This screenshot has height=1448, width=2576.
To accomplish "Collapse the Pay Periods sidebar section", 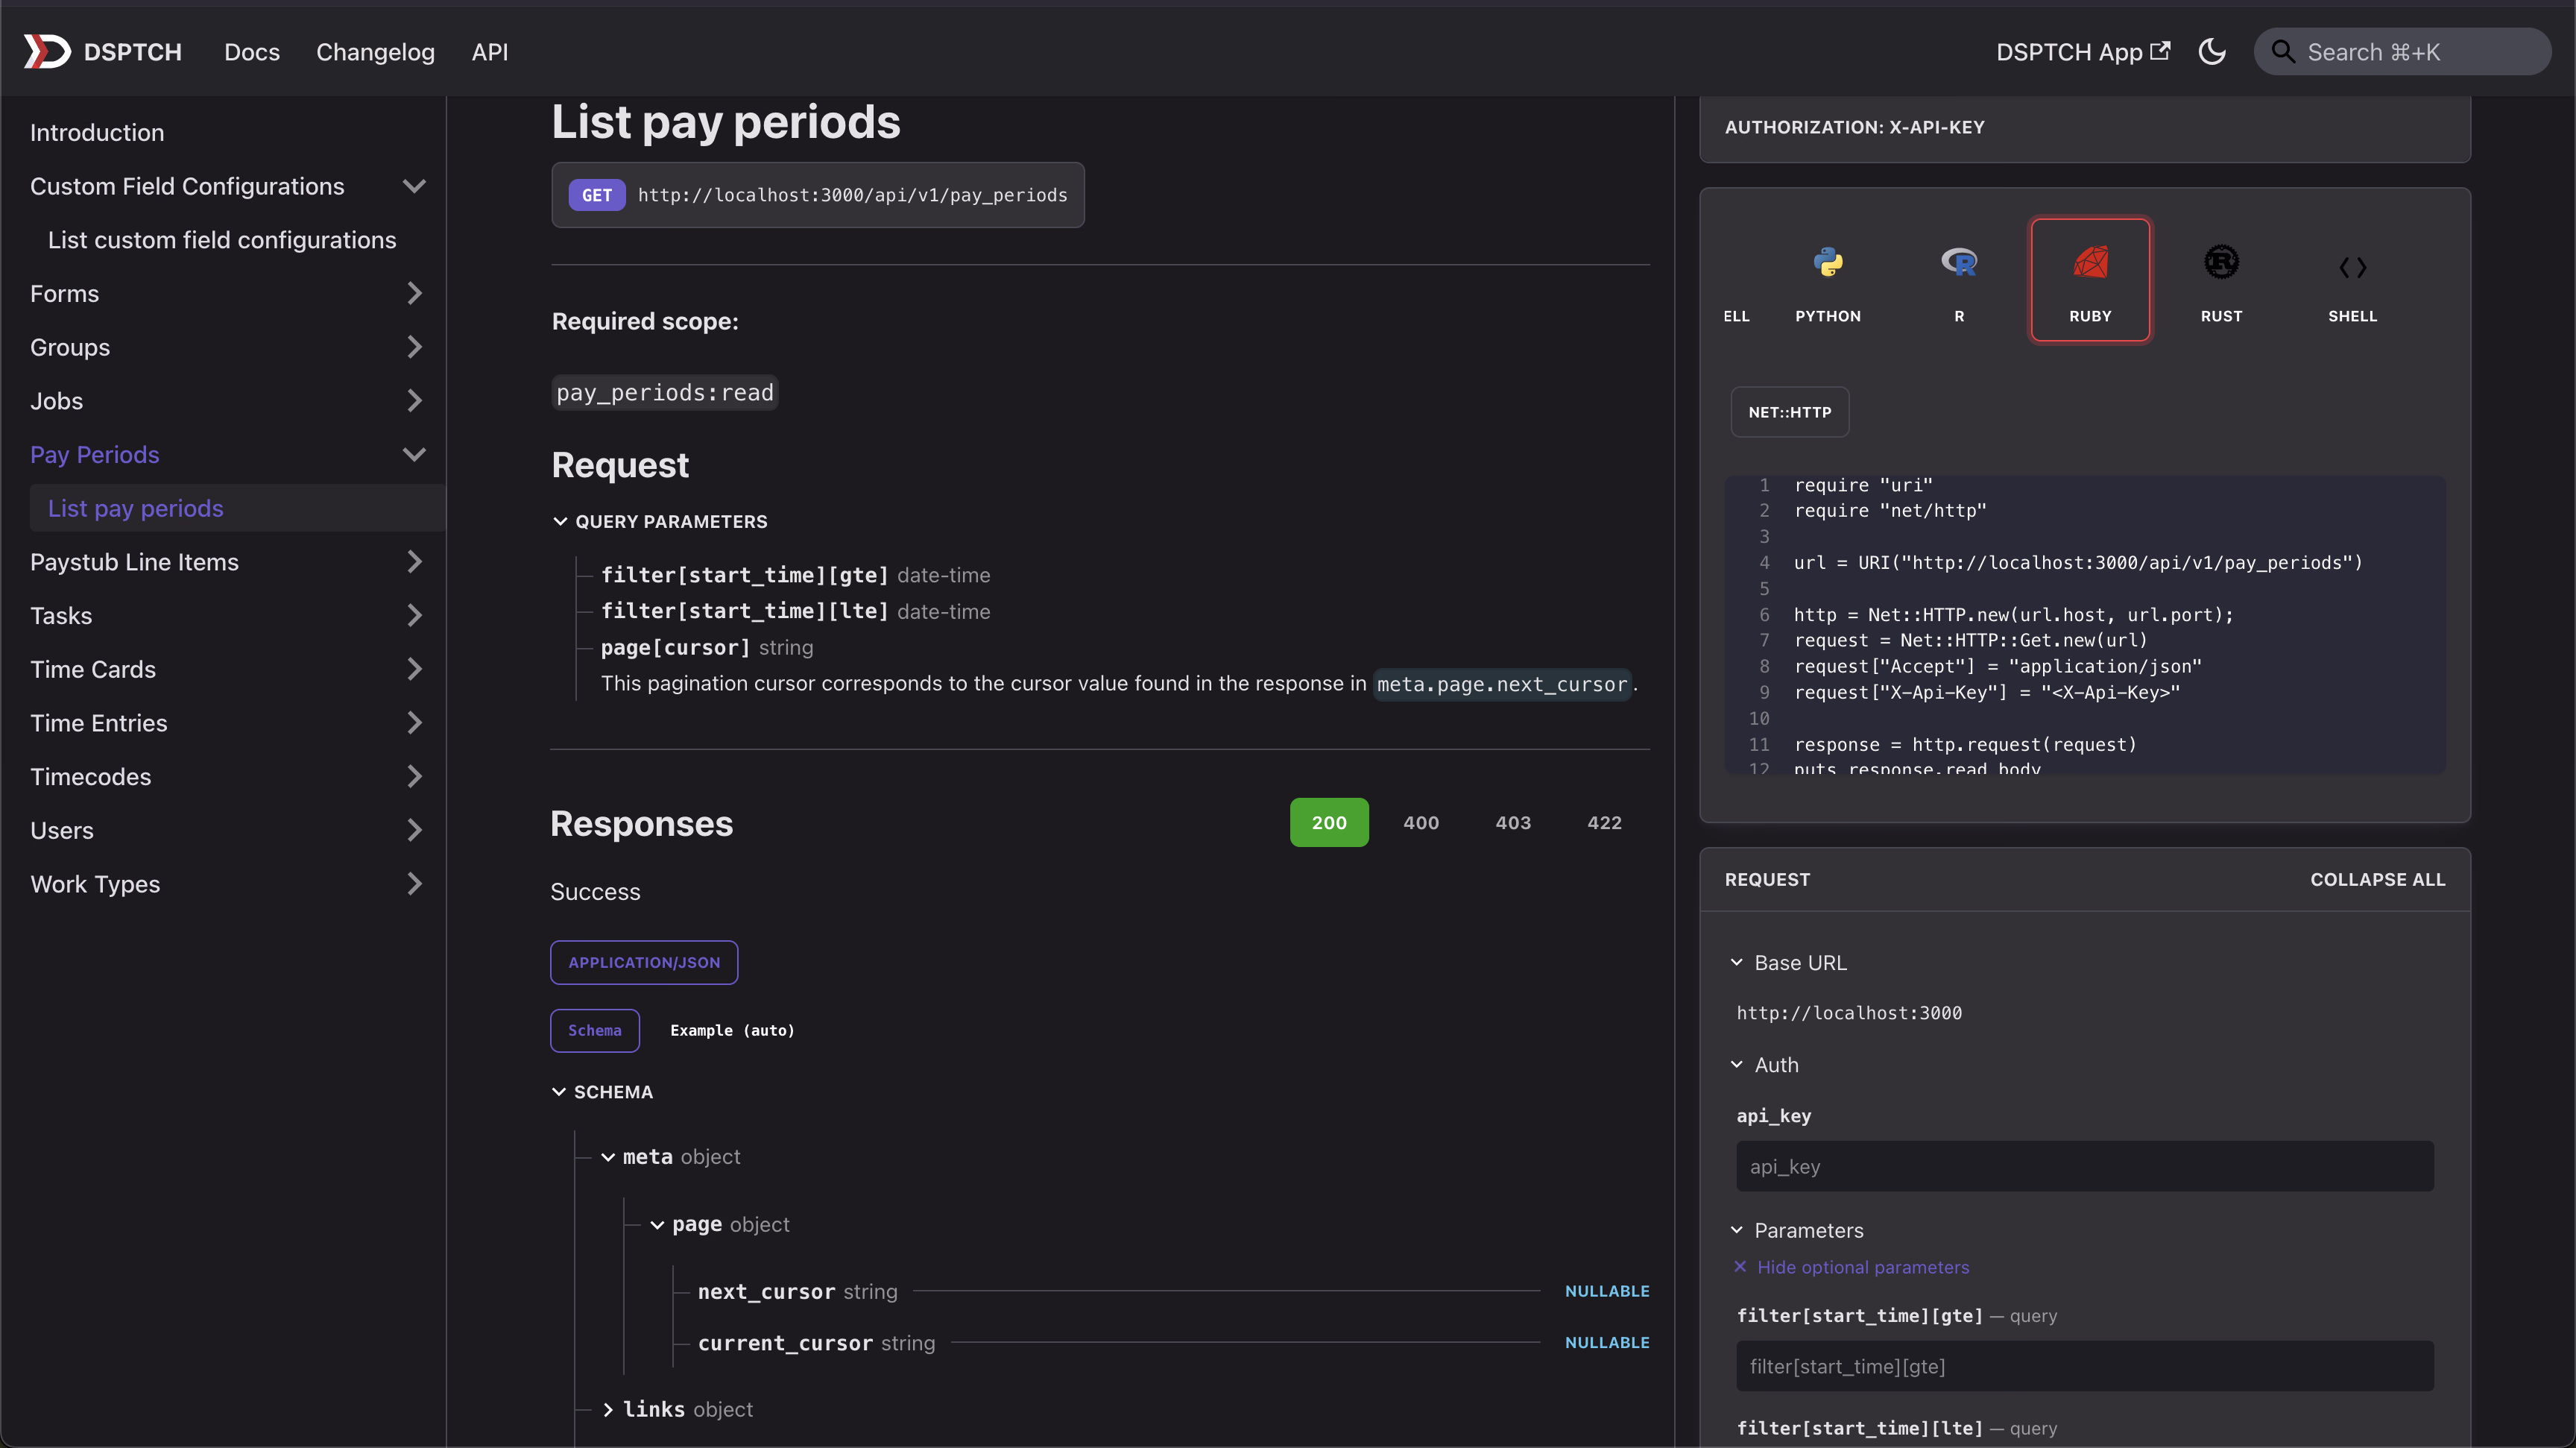I will (414, 454).
